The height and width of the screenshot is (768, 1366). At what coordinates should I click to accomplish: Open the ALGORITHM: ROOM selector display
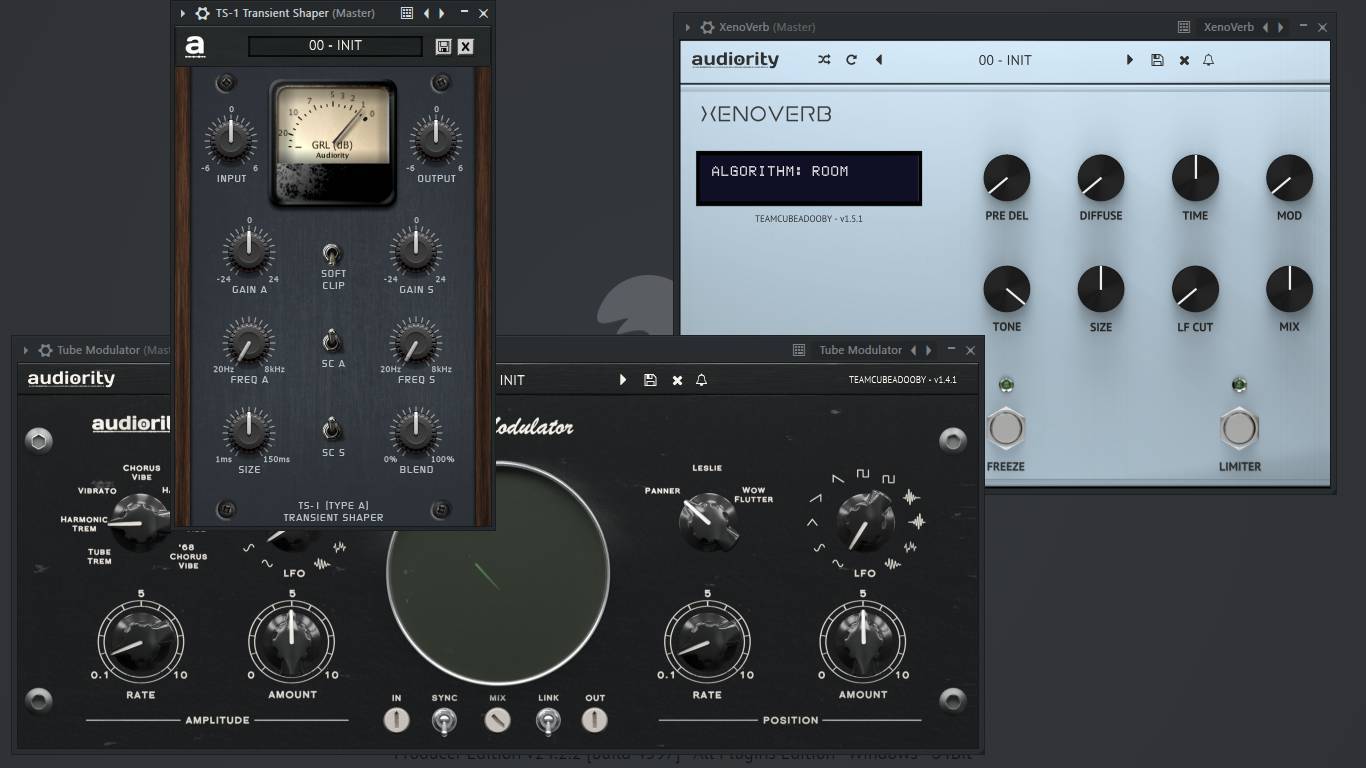coord(809,178)
